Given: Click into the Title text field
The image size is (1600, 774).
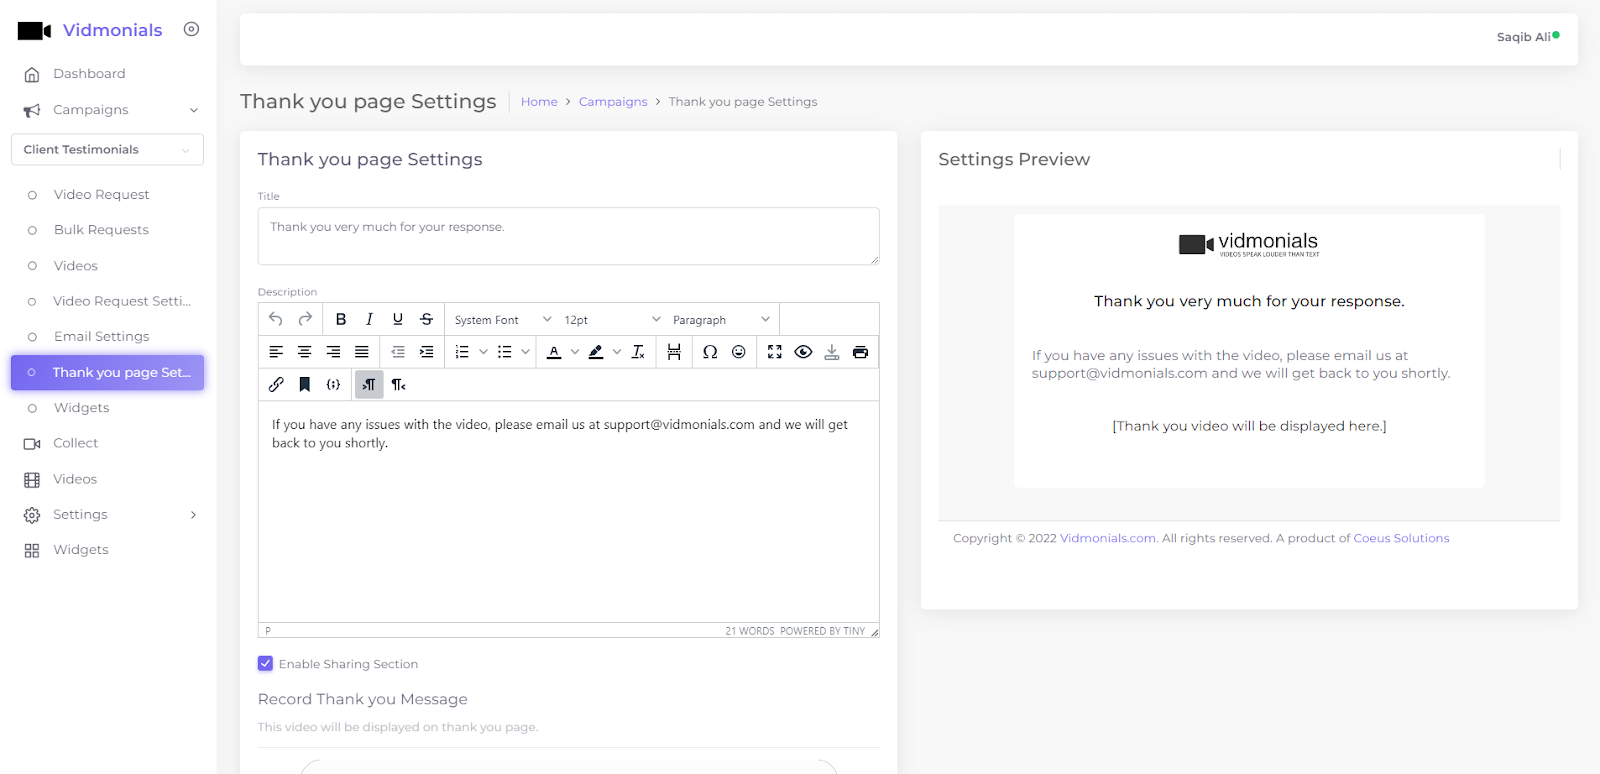Looking at the screenshot, I should click(568, 236).
